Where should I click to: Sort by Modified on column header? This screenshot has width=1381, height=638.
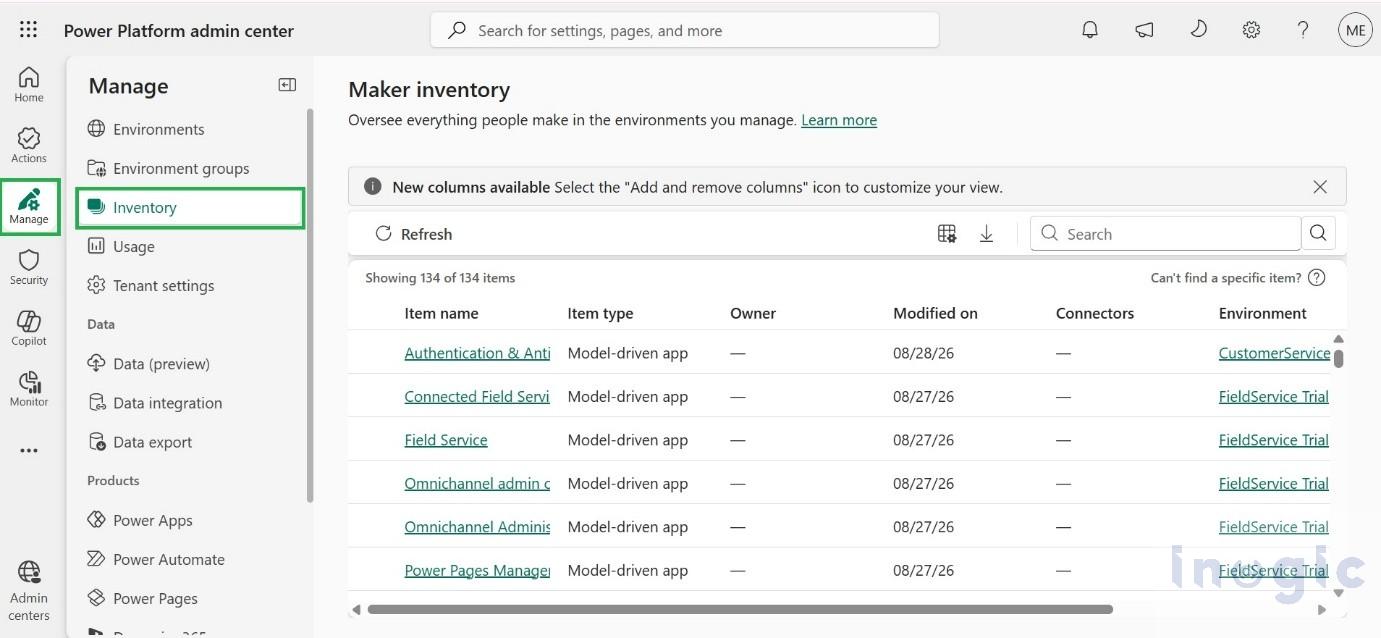935,313
